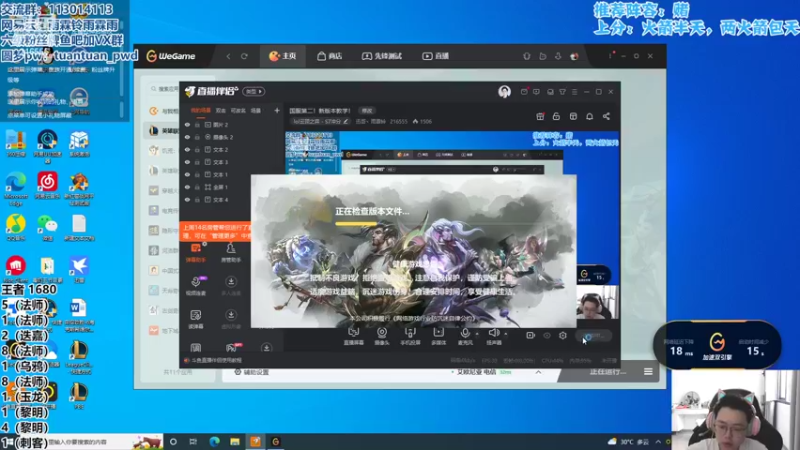
Task: Open the 直播 tab in WeGame
Action: click(435, 56)
